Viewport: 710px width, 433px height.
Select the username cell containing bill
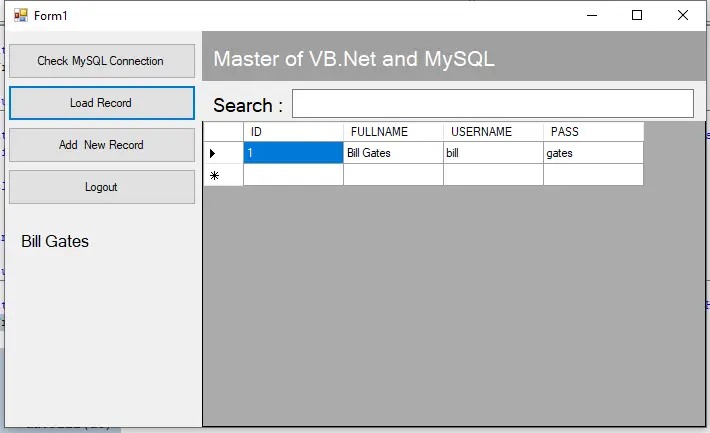(x=493, y=153)
